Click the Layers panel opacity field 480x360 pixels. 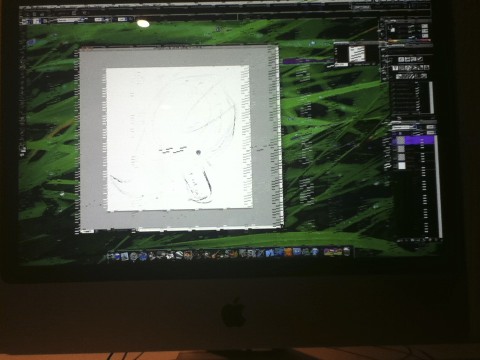point(430,127)
